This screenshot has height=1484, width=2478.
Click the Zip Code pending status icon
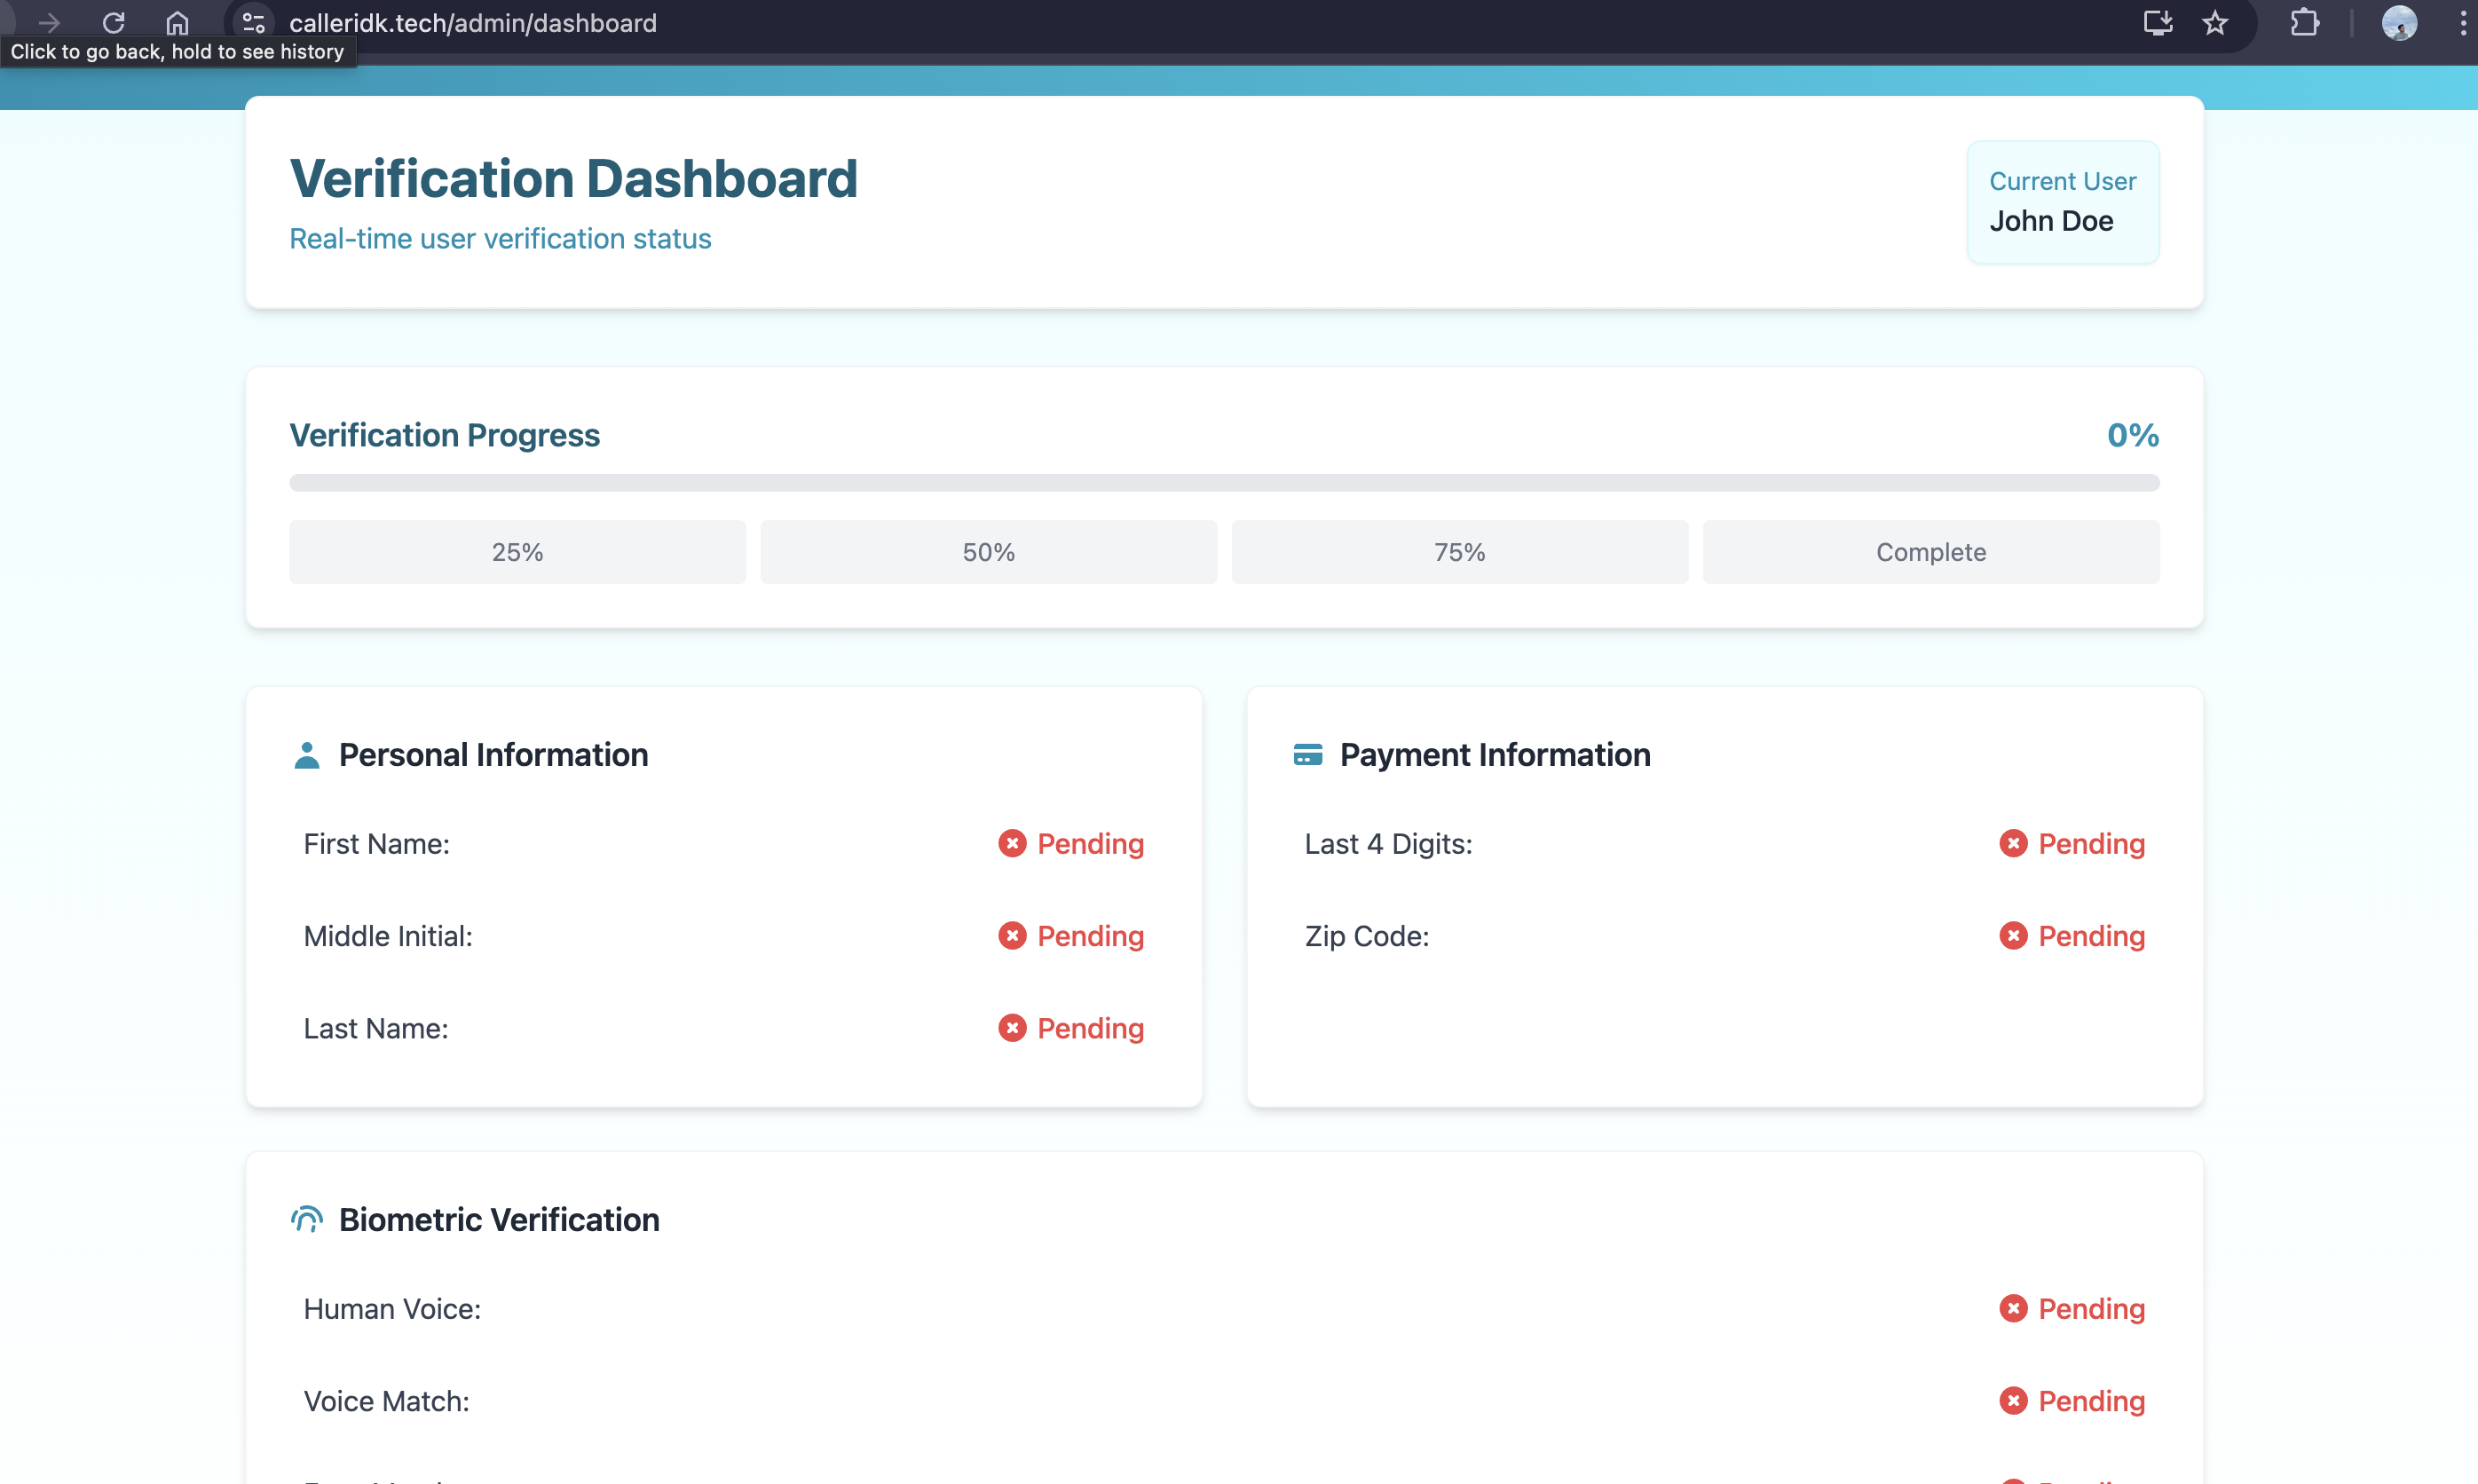click(x=2013, y=936)
